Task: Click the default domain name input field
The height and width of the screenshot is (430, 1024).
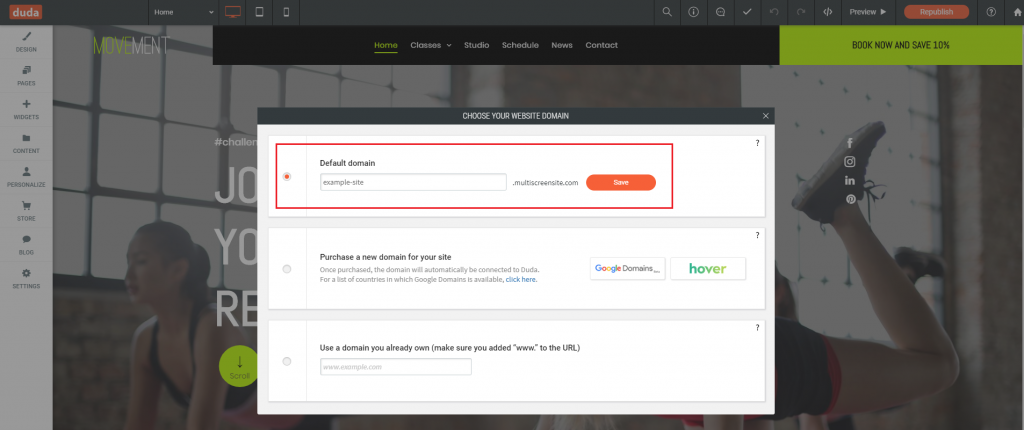Action: click(x=413, y=182)
